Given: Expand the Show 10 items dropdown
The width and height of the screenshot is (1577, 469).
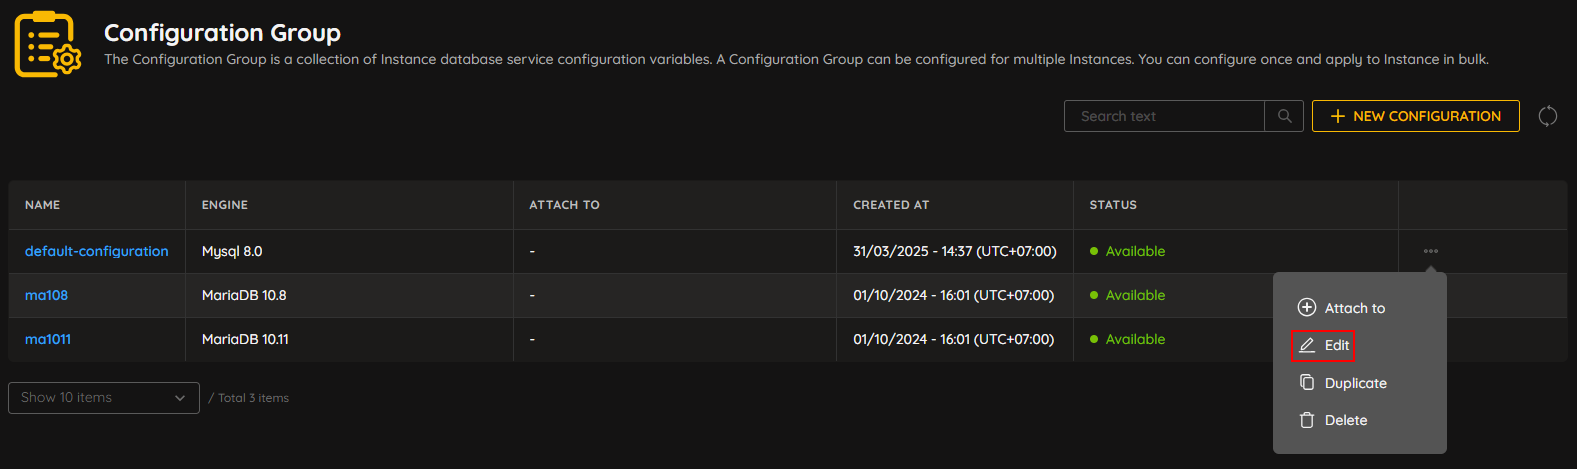Looking at the screenshot, I should (x=104, y=397).
